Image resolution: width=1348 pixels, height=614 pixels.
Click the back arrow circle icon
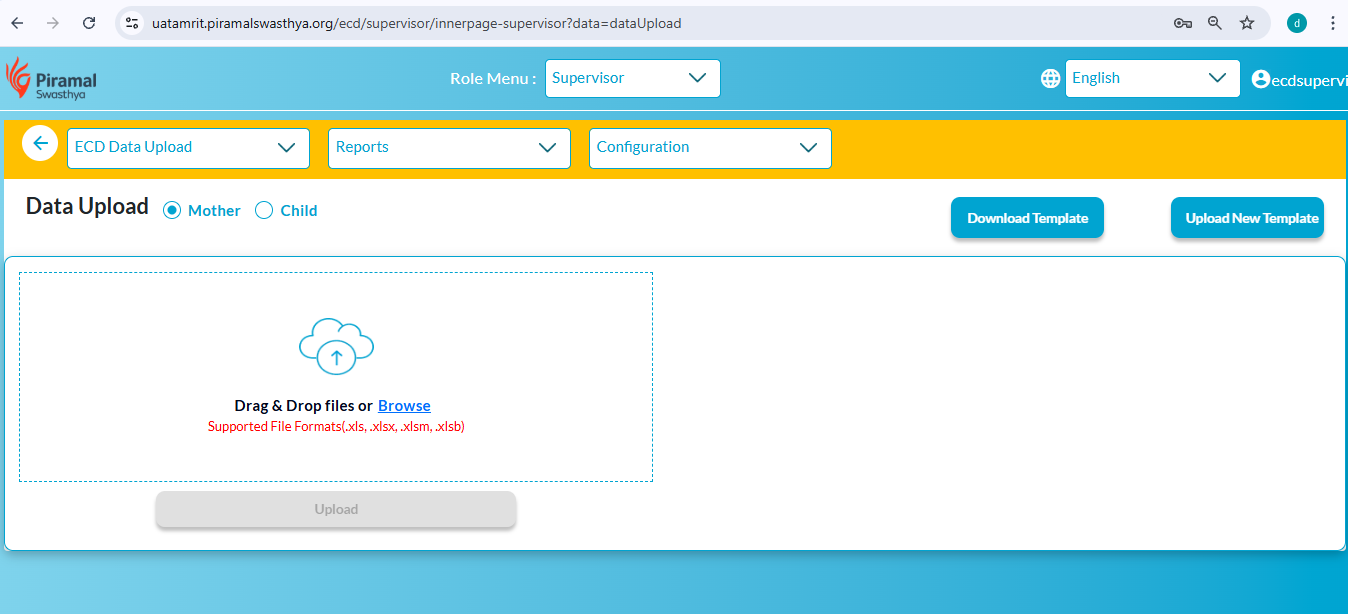click(40, 144)
